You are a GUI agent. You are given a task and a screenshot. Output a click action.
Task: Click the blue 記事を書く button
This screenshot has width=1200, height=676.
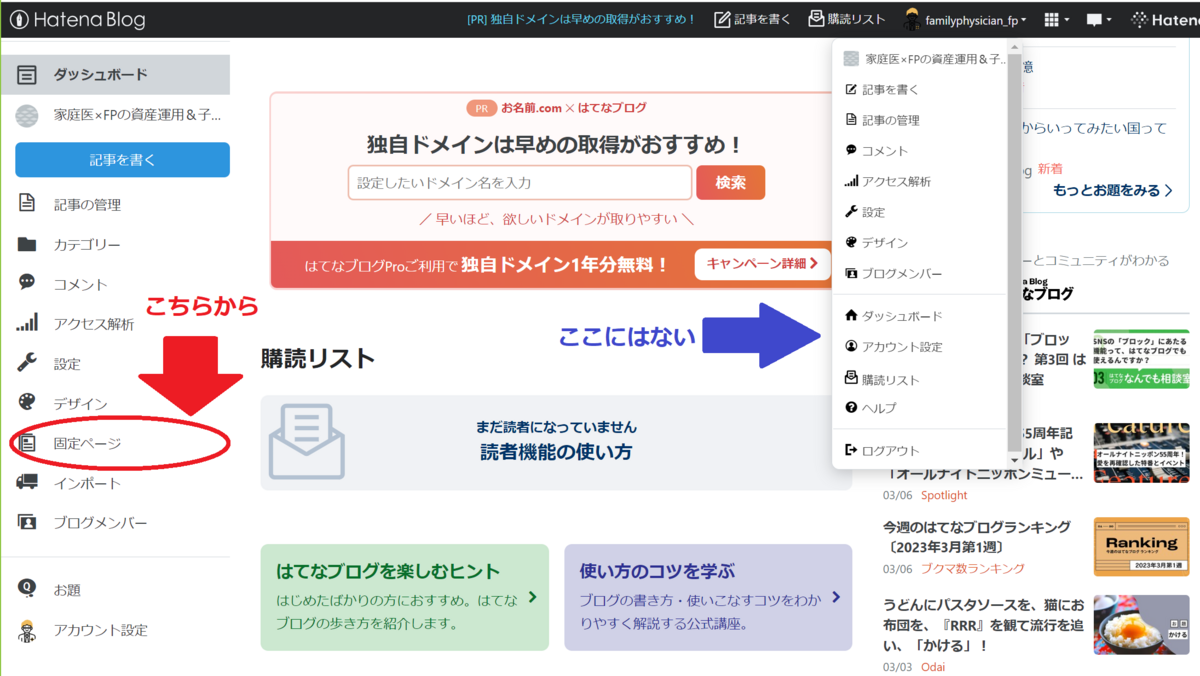point(122,160)
